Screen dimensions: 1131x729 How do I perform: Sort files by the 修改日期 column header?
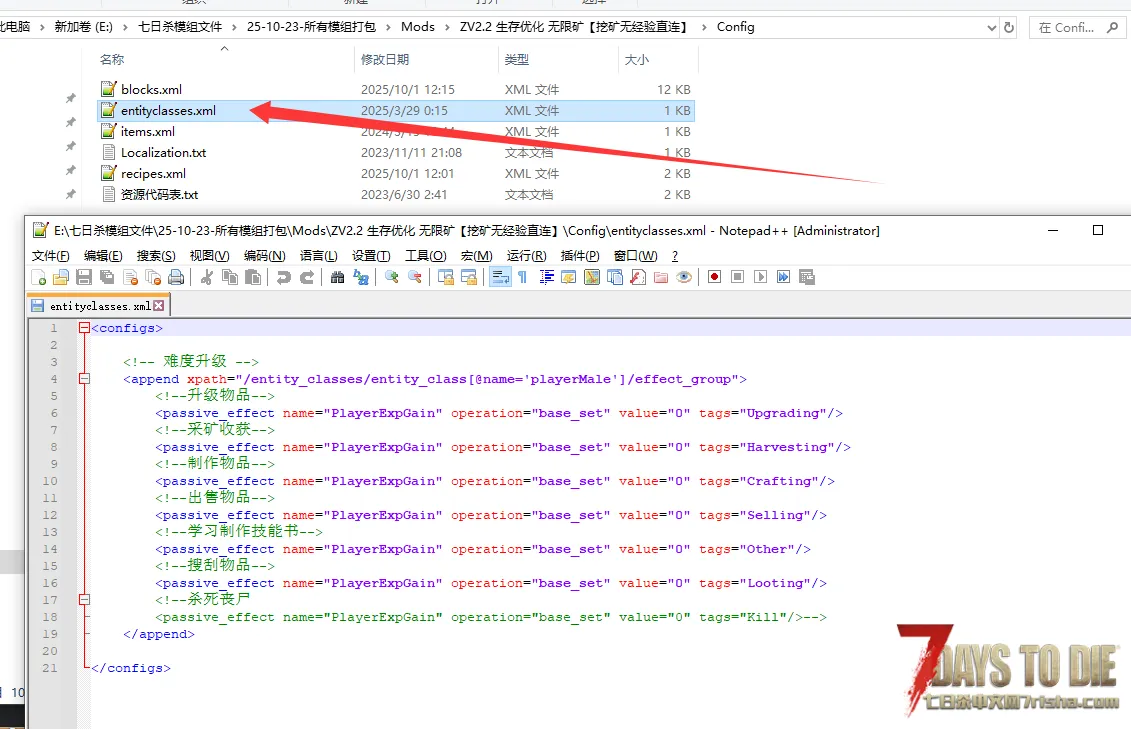tap(385, 60)
